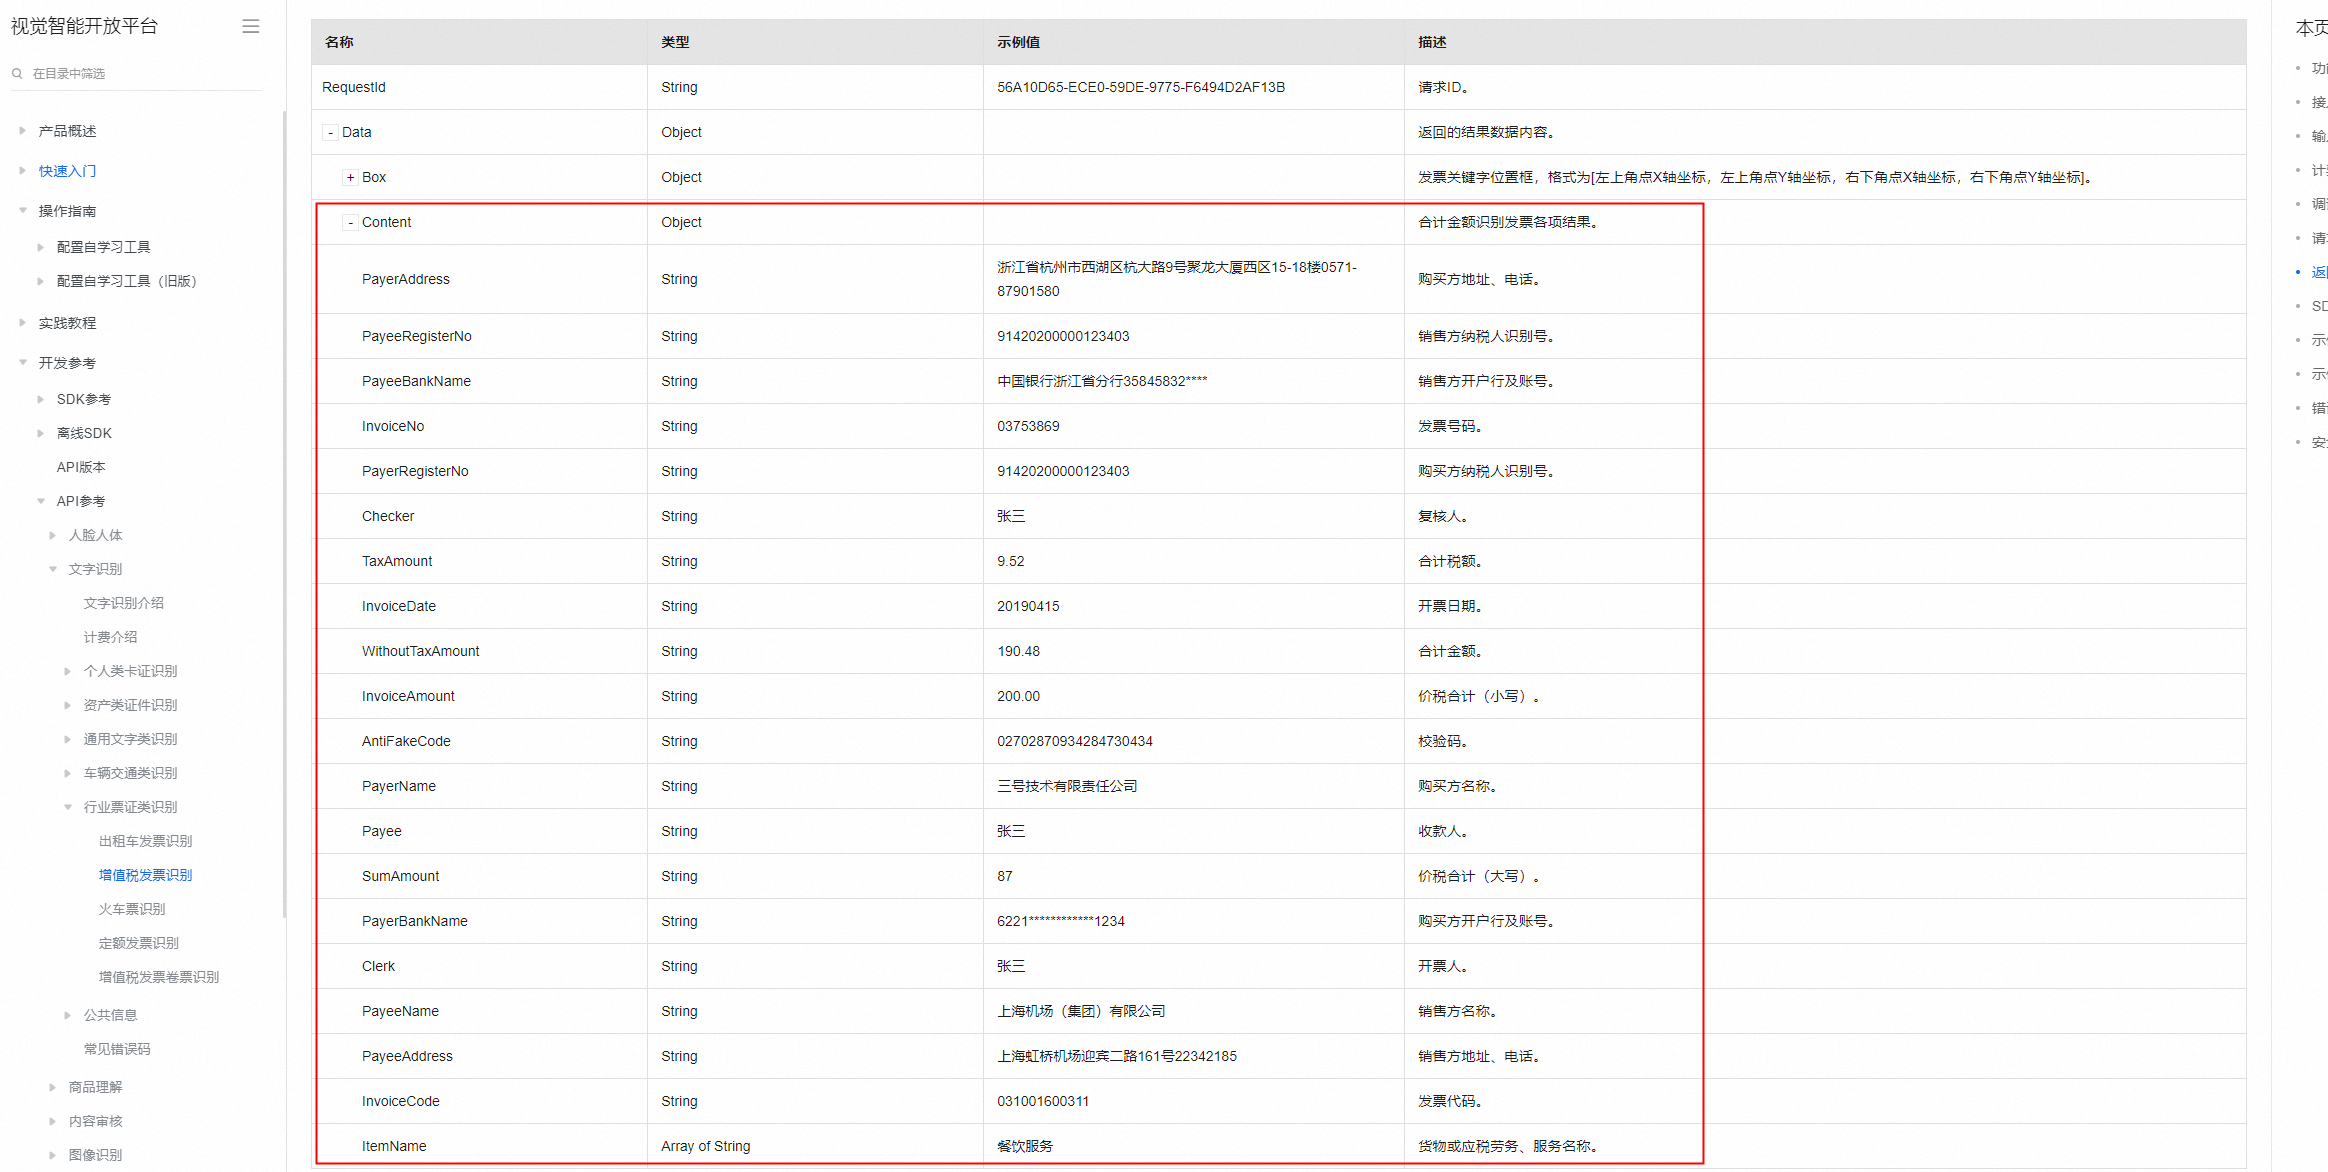Viewport: 2328px width, 1172px height.
Task: Expand the 配置自学习工具 item arrow
Action: pos(40,247)
